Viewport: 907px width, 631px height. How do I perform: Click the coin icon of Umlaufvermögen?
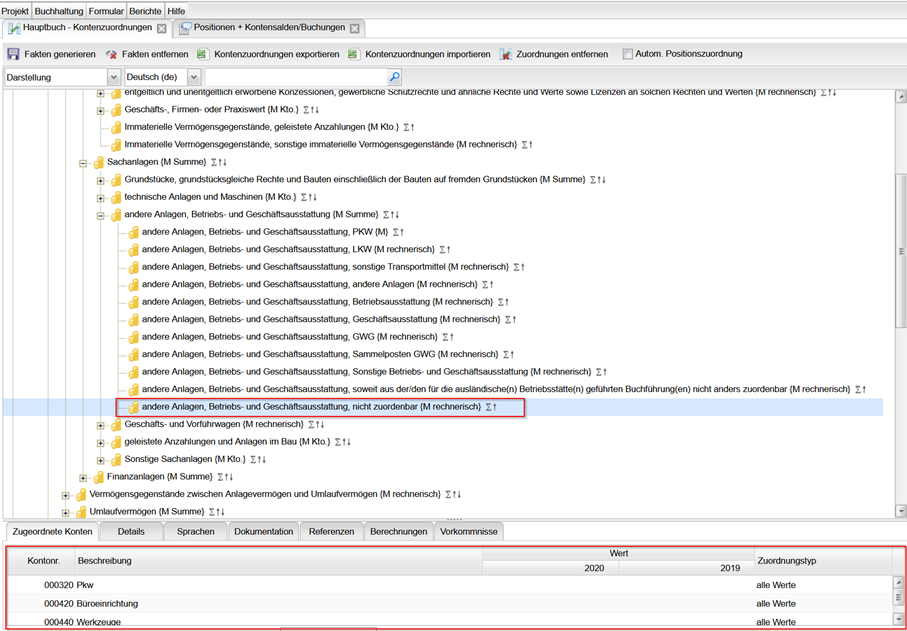click(x=82, y=512)
